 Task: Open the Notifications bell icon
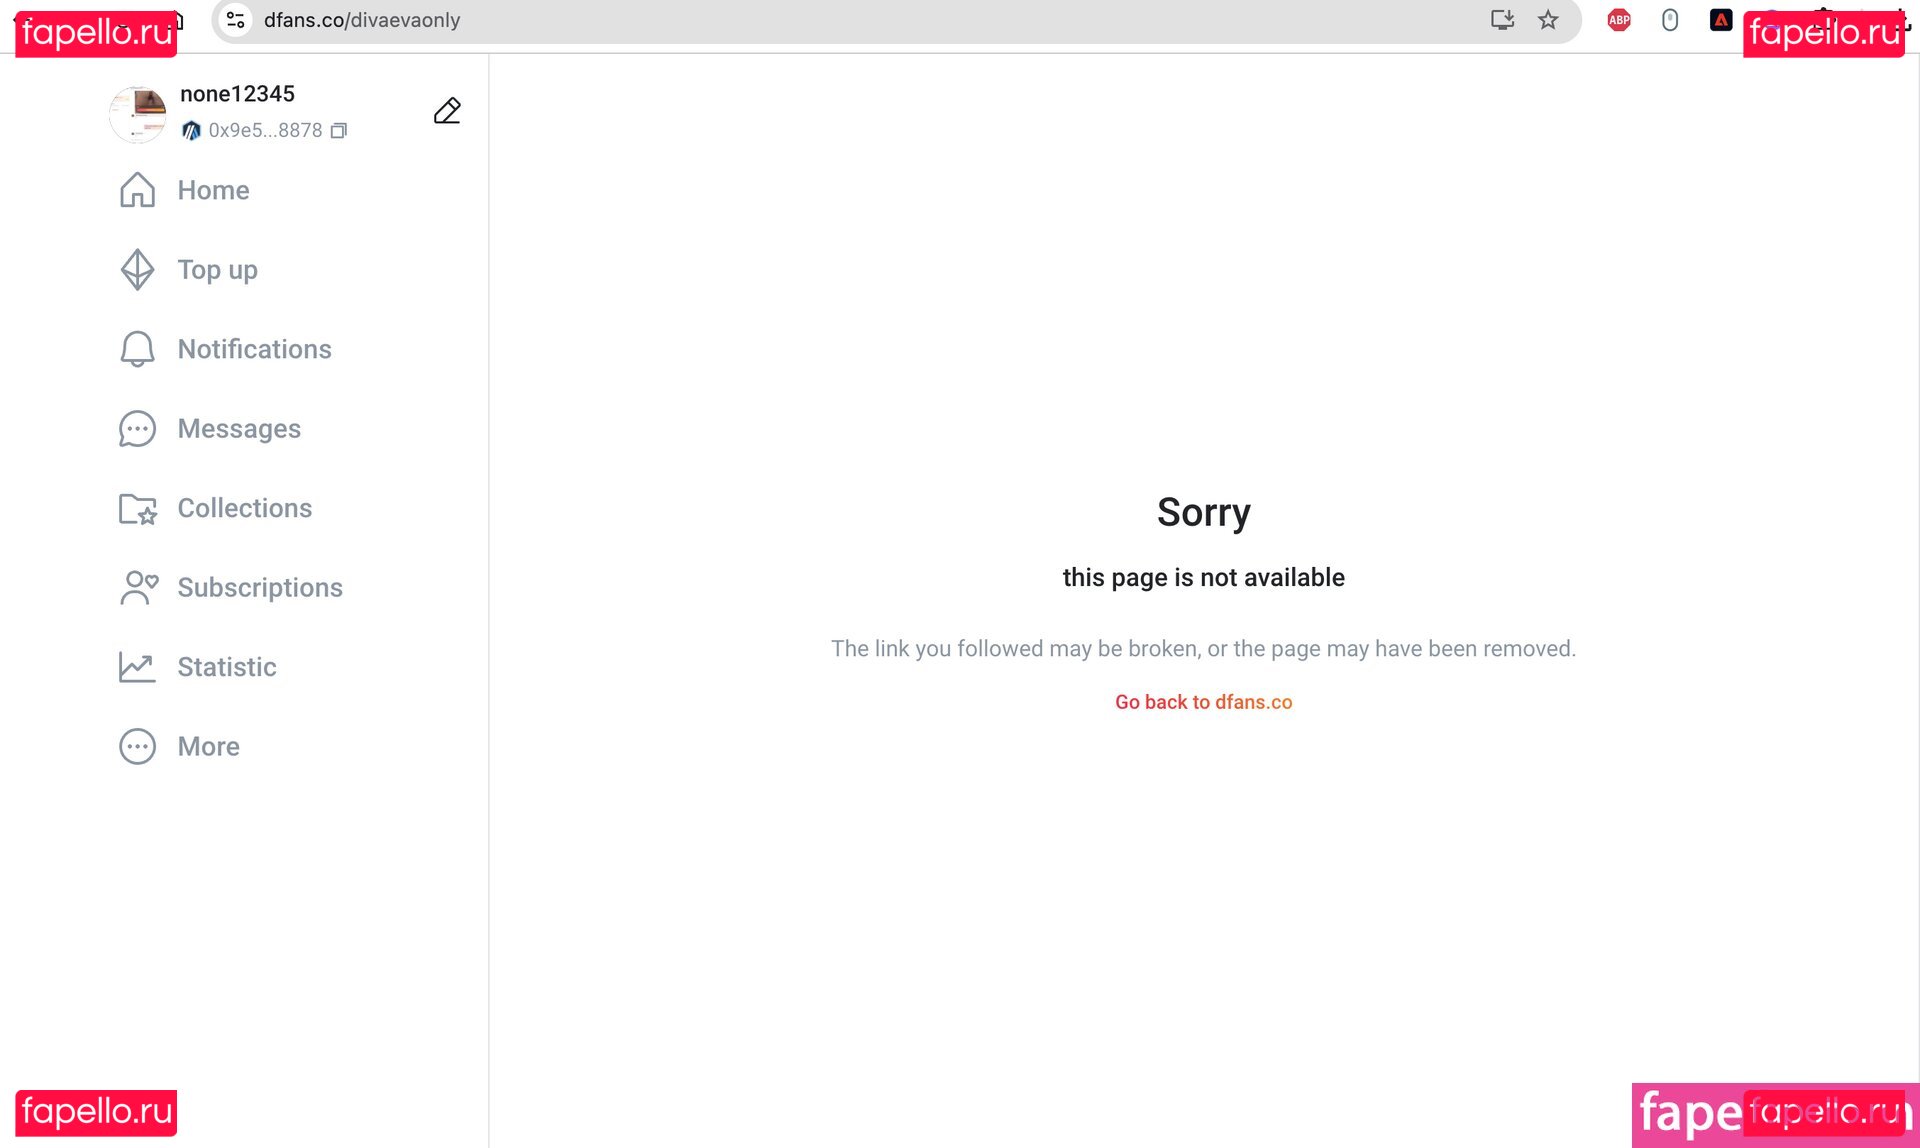click(x=137, y=349)
